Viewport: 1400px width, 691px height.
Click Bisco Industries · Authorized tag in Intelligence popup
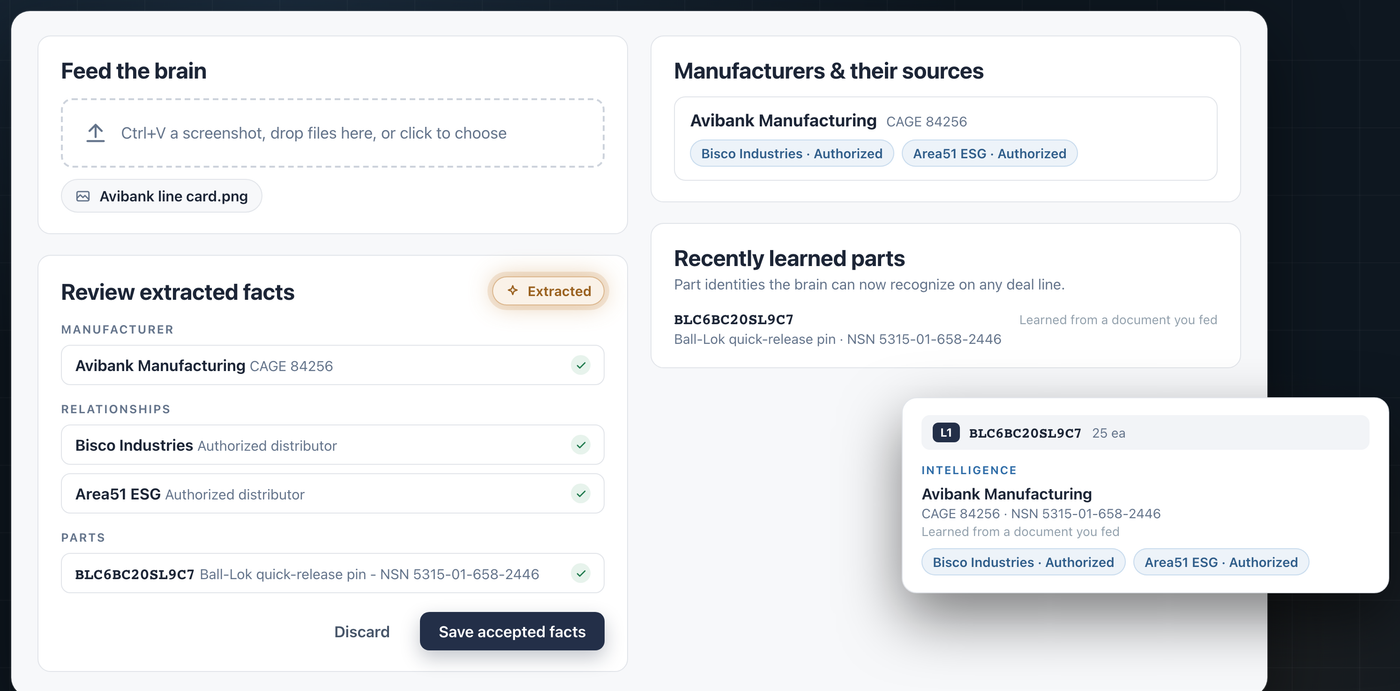click(1023, 562)
